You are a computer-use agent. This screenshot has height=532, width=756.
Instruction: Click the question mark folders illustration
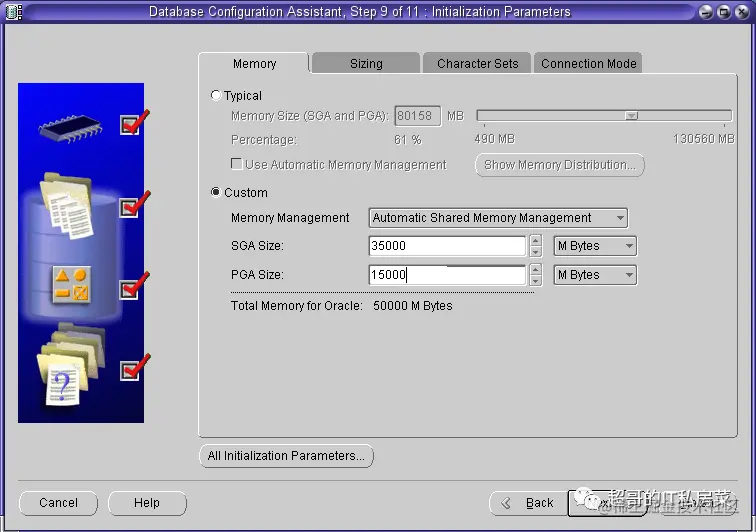(x=71, y=365)
